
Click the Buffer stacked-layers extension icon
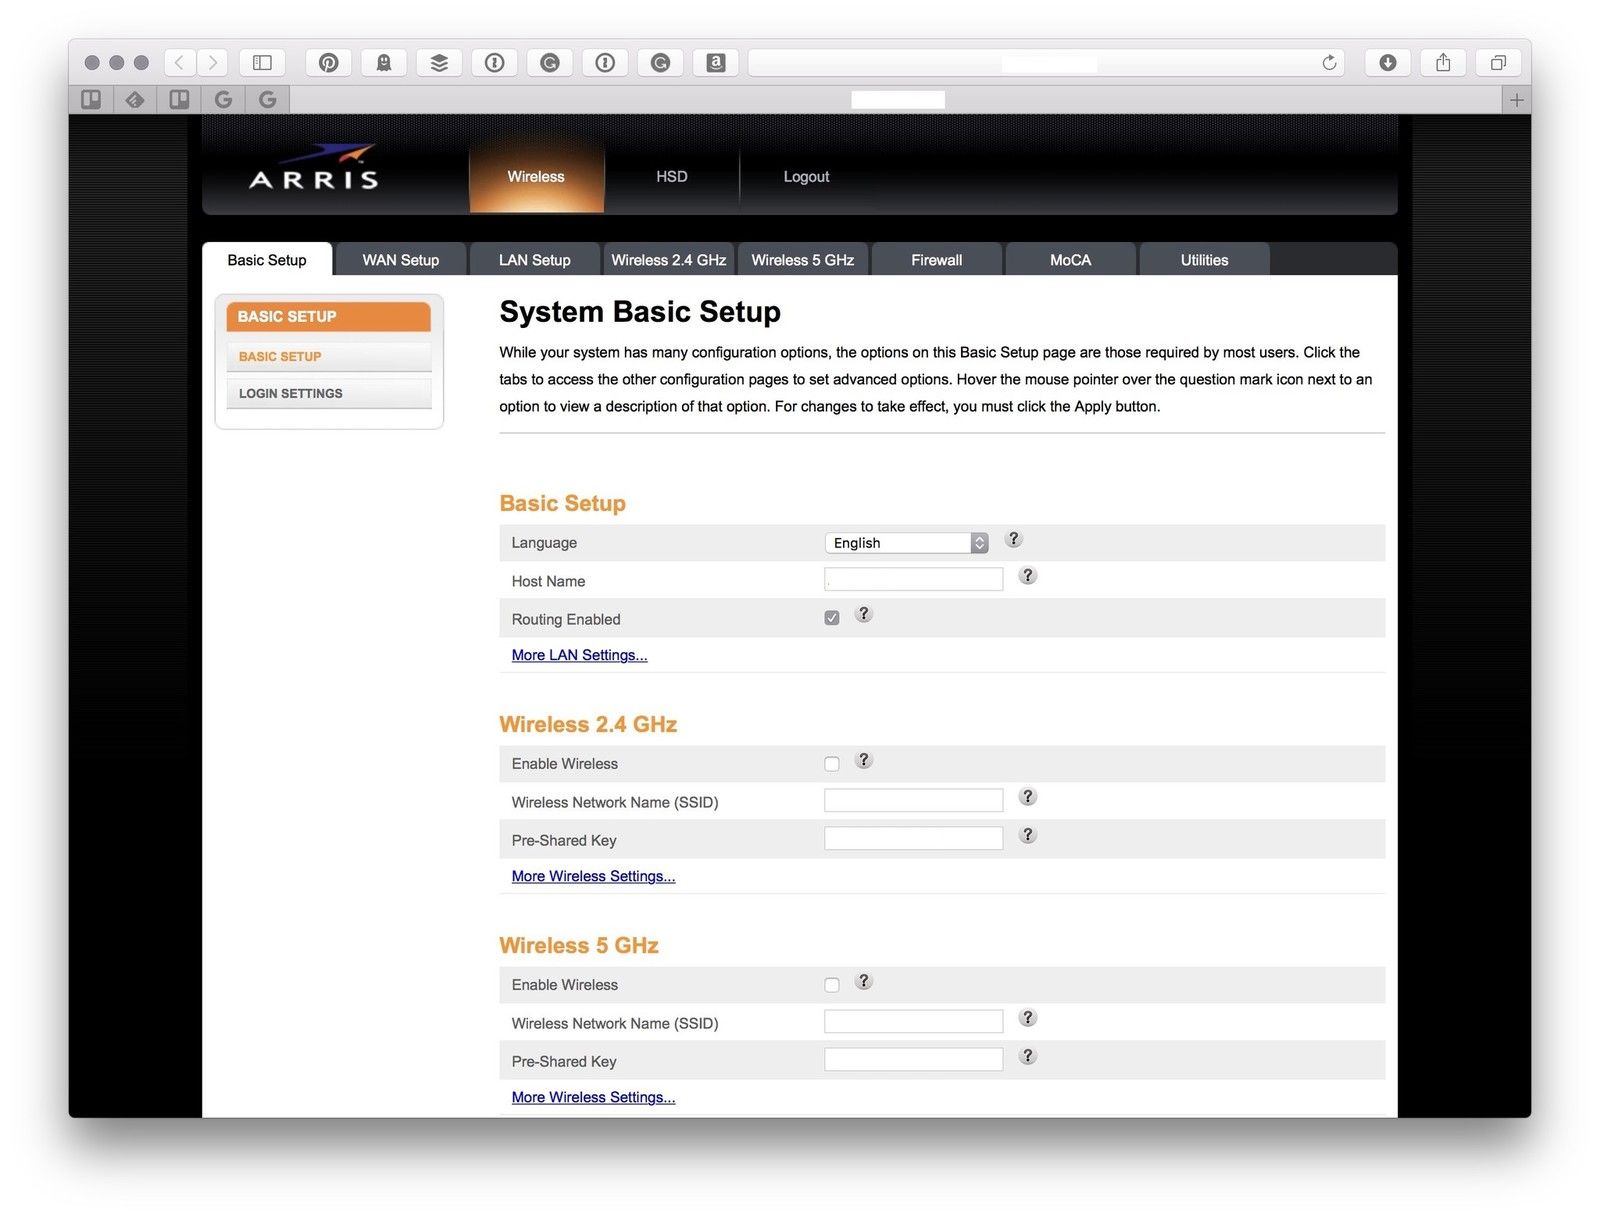(x=439, y=63)
